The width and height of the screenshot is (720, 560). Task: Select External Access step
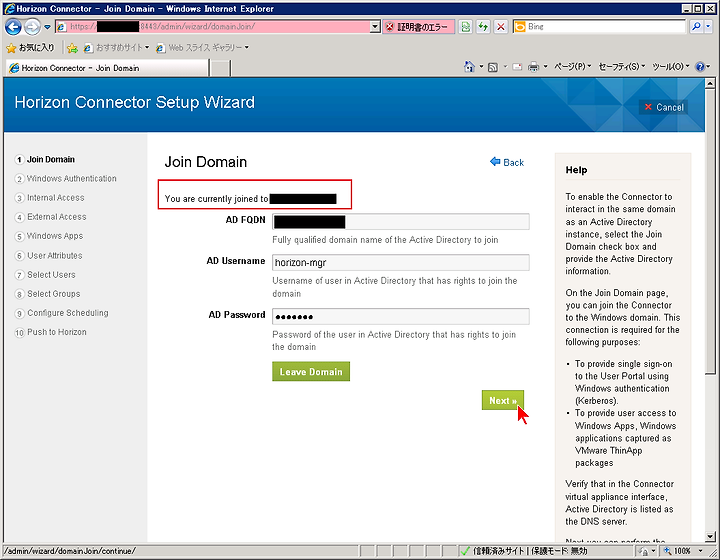point(51,217)
